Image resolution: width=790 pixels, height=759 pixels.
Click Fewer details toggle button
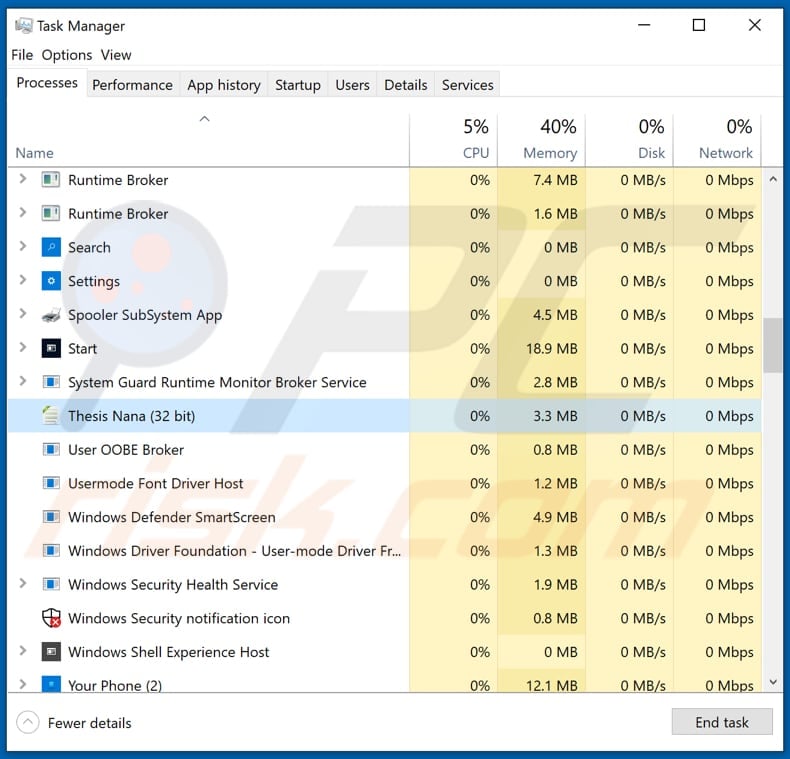point(74,723)
